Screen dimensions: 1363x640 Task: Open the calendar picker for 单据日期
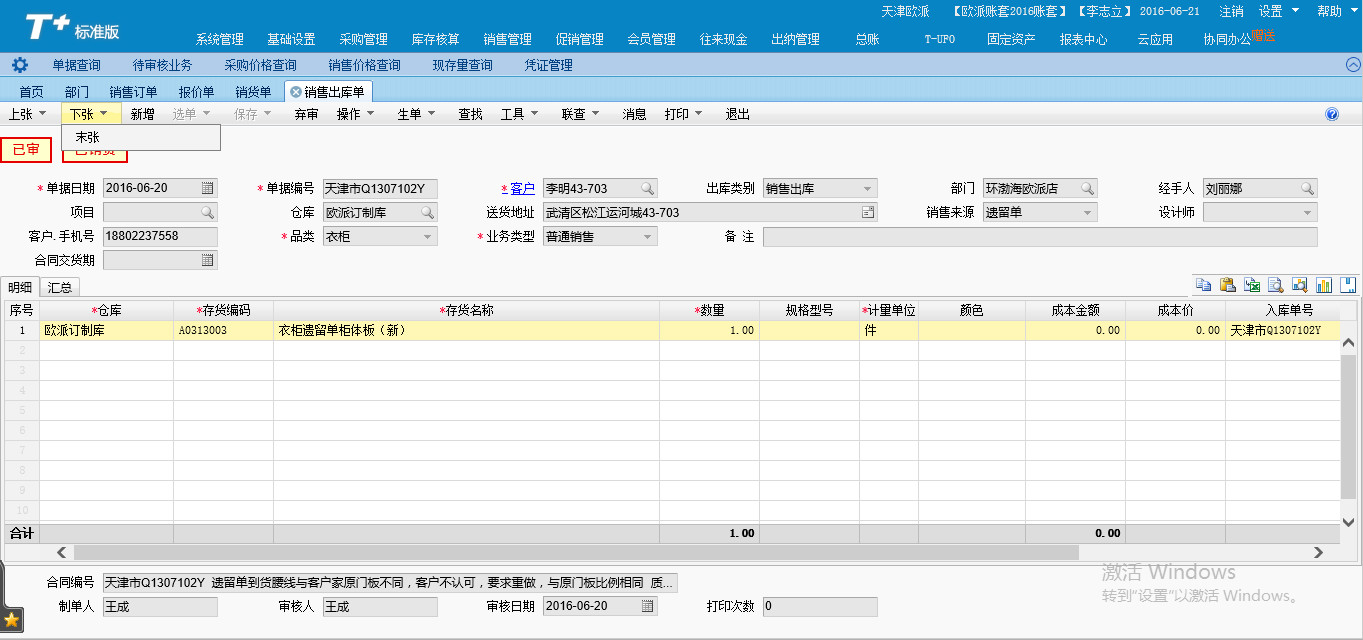point(208,188)
